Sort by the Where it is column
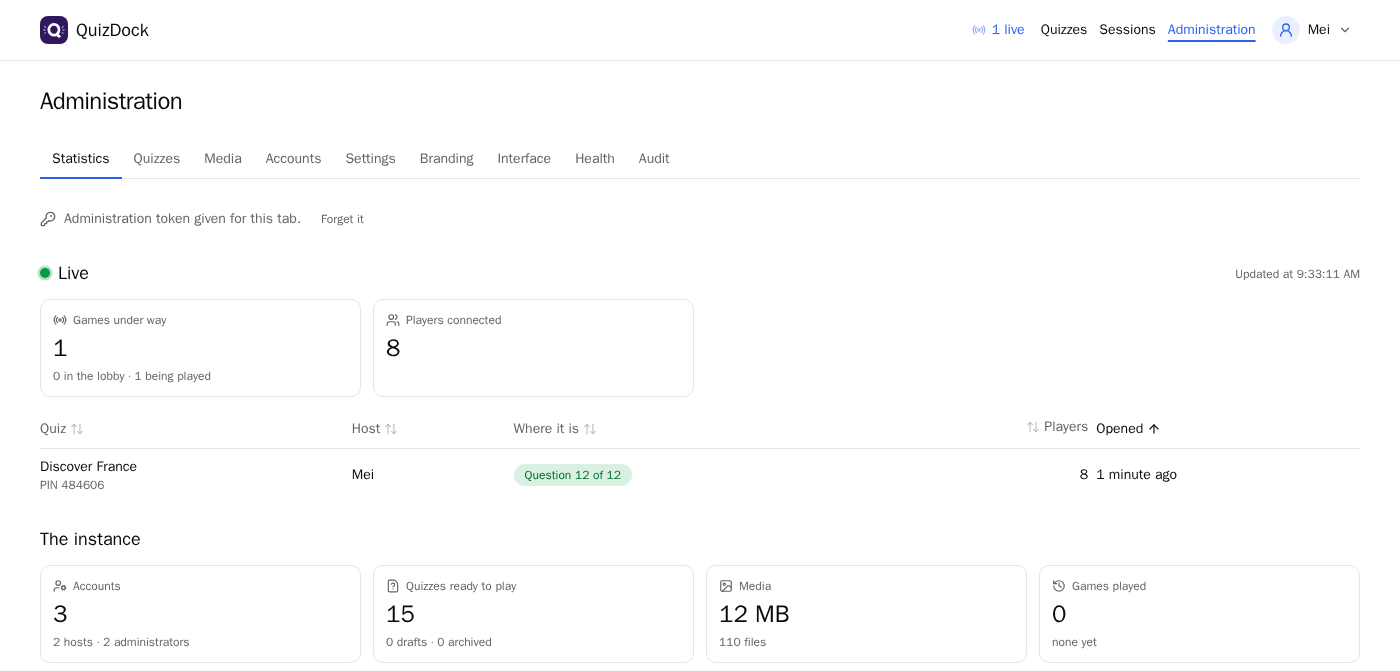1400x671 pixels. (555, 429)
